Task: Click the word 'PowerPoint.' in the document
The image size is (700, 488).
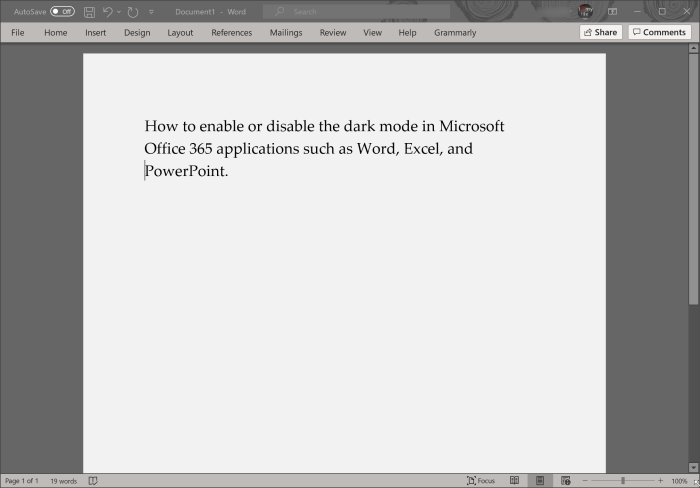Action: [186, 171]
